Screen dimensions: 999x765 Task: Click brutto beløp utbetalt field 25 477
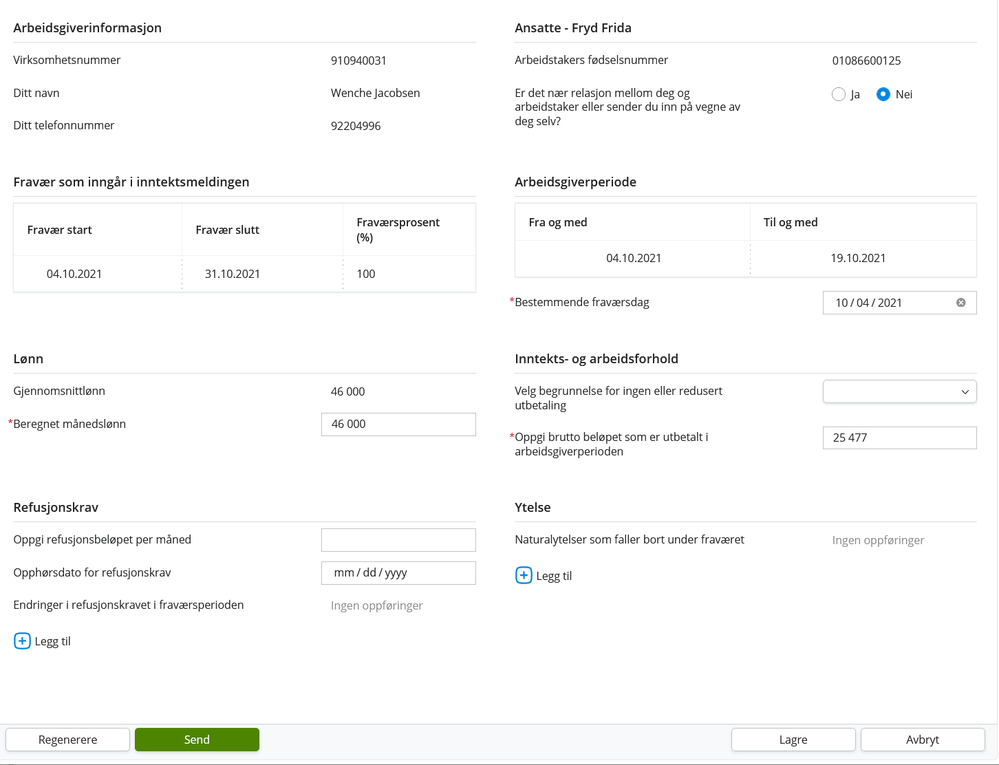click(900, 438)
